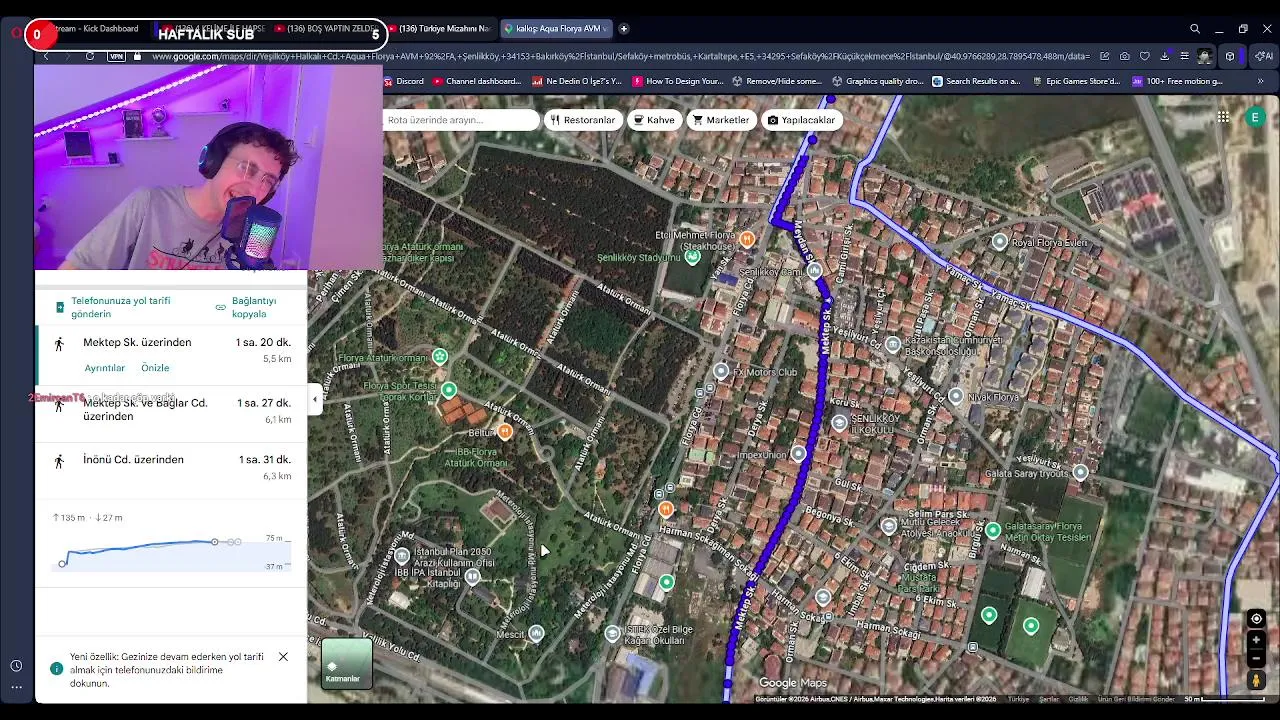Image resolution: width=1280 pixels, height=720 pixels.
Task: Open Ayrıntılar for Mektep Sk. route
Action: [105, 368]
